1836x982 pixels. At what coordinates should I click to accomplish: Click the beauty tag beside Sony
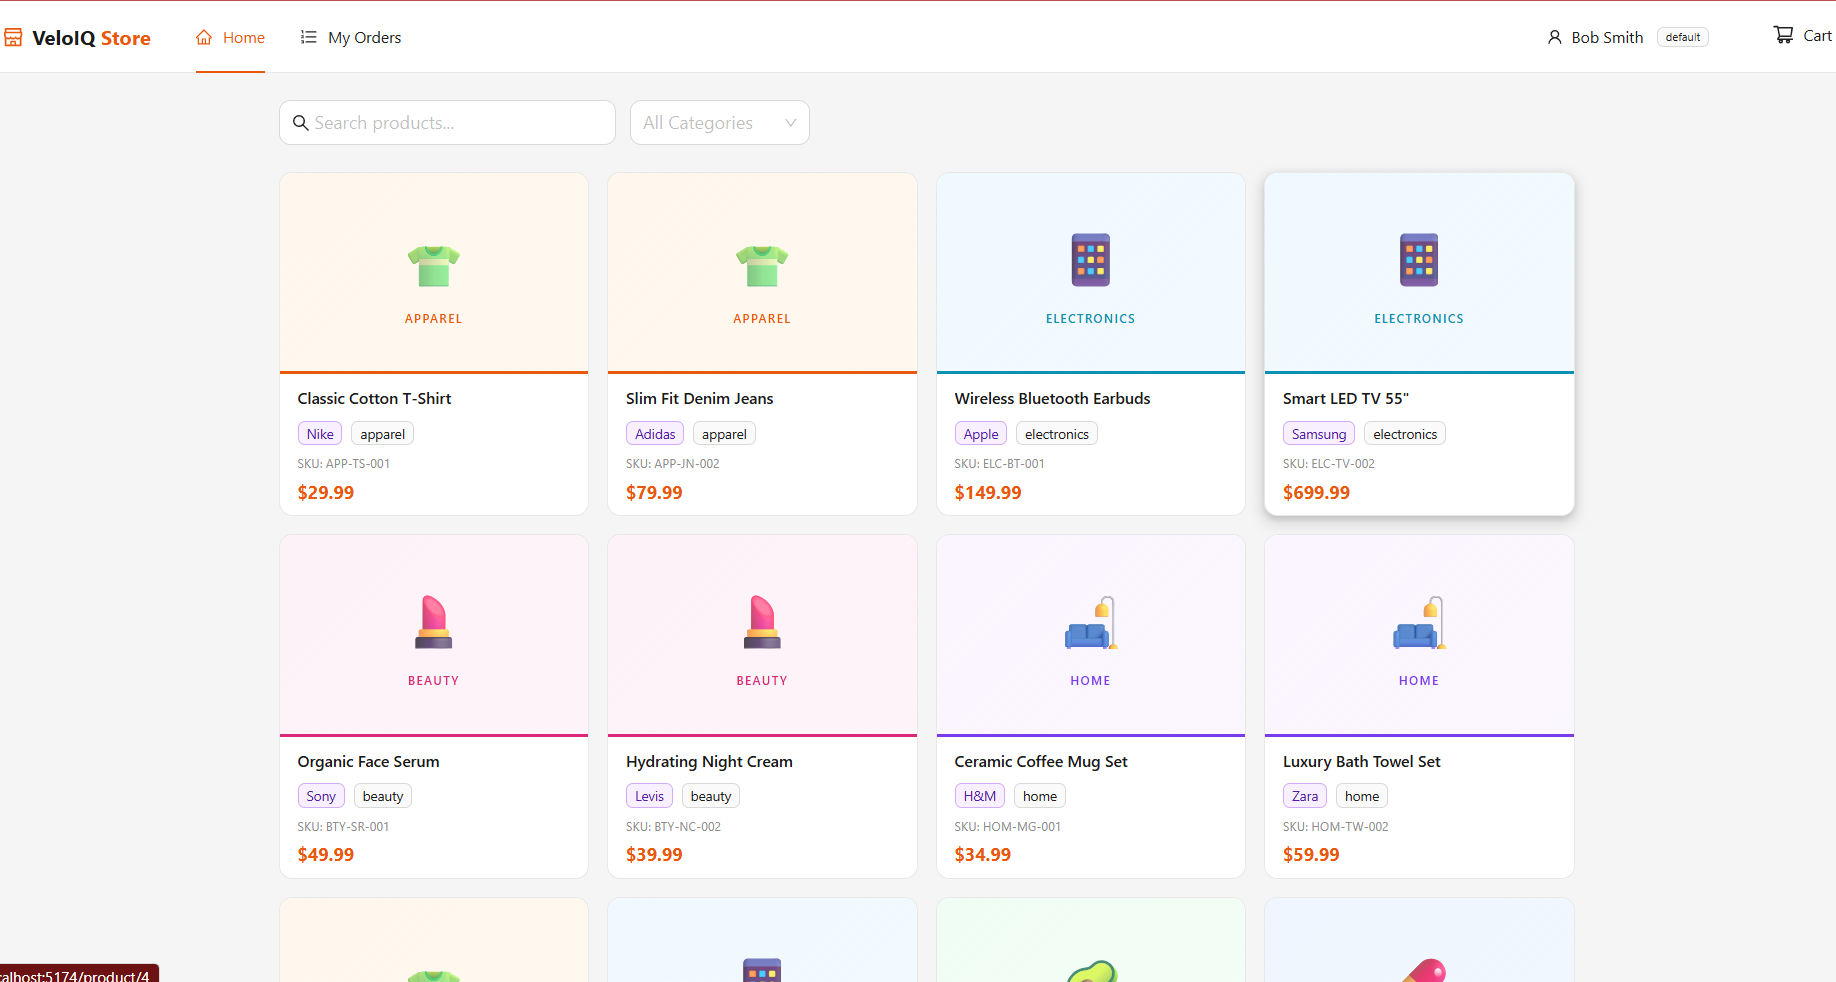[383, 796]
